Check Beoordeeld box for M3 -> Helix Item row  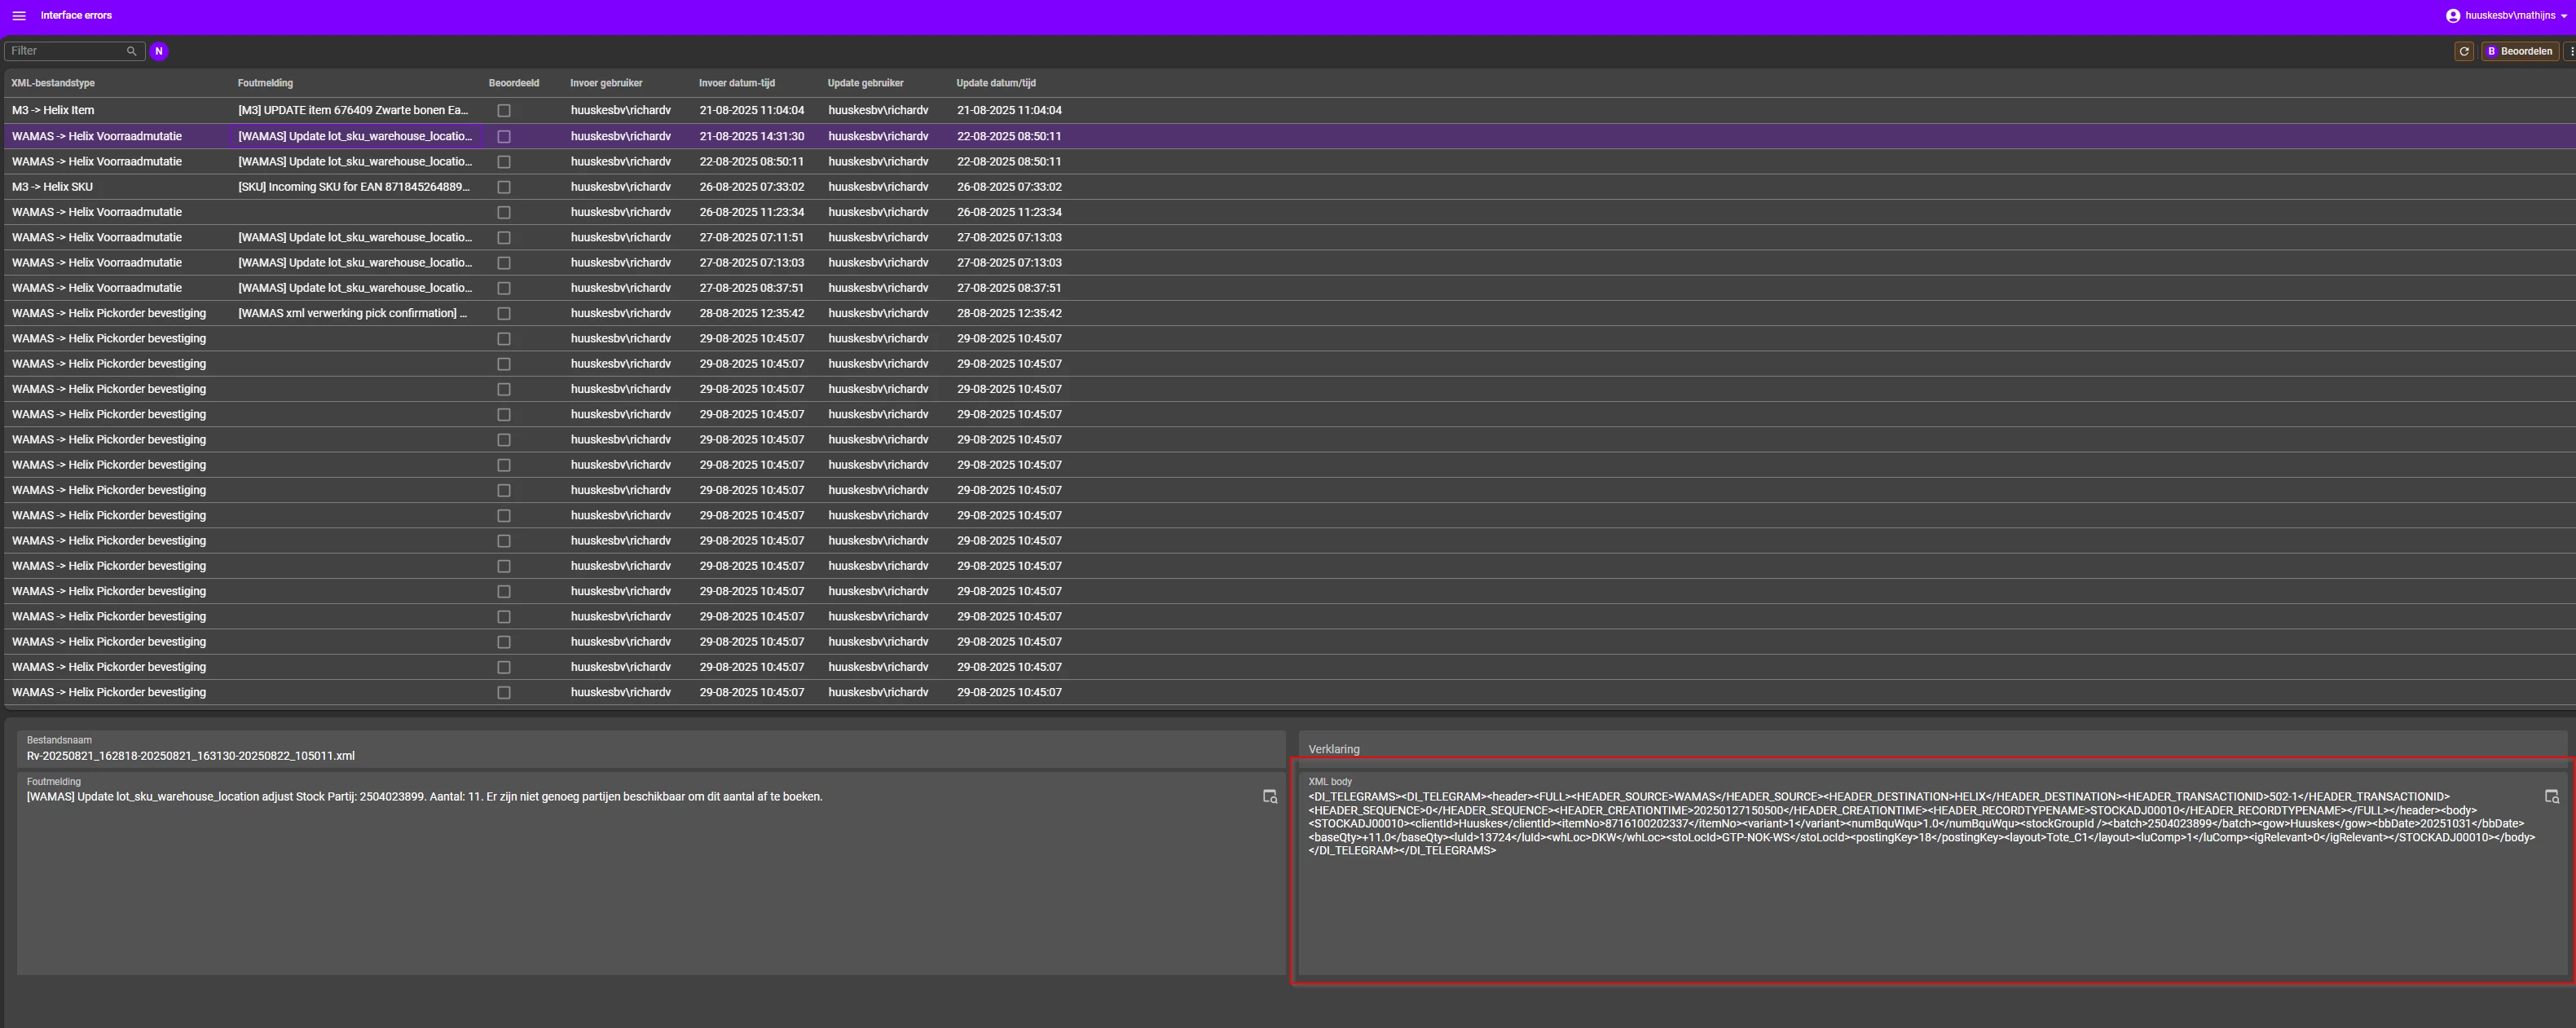click(504, 111)
